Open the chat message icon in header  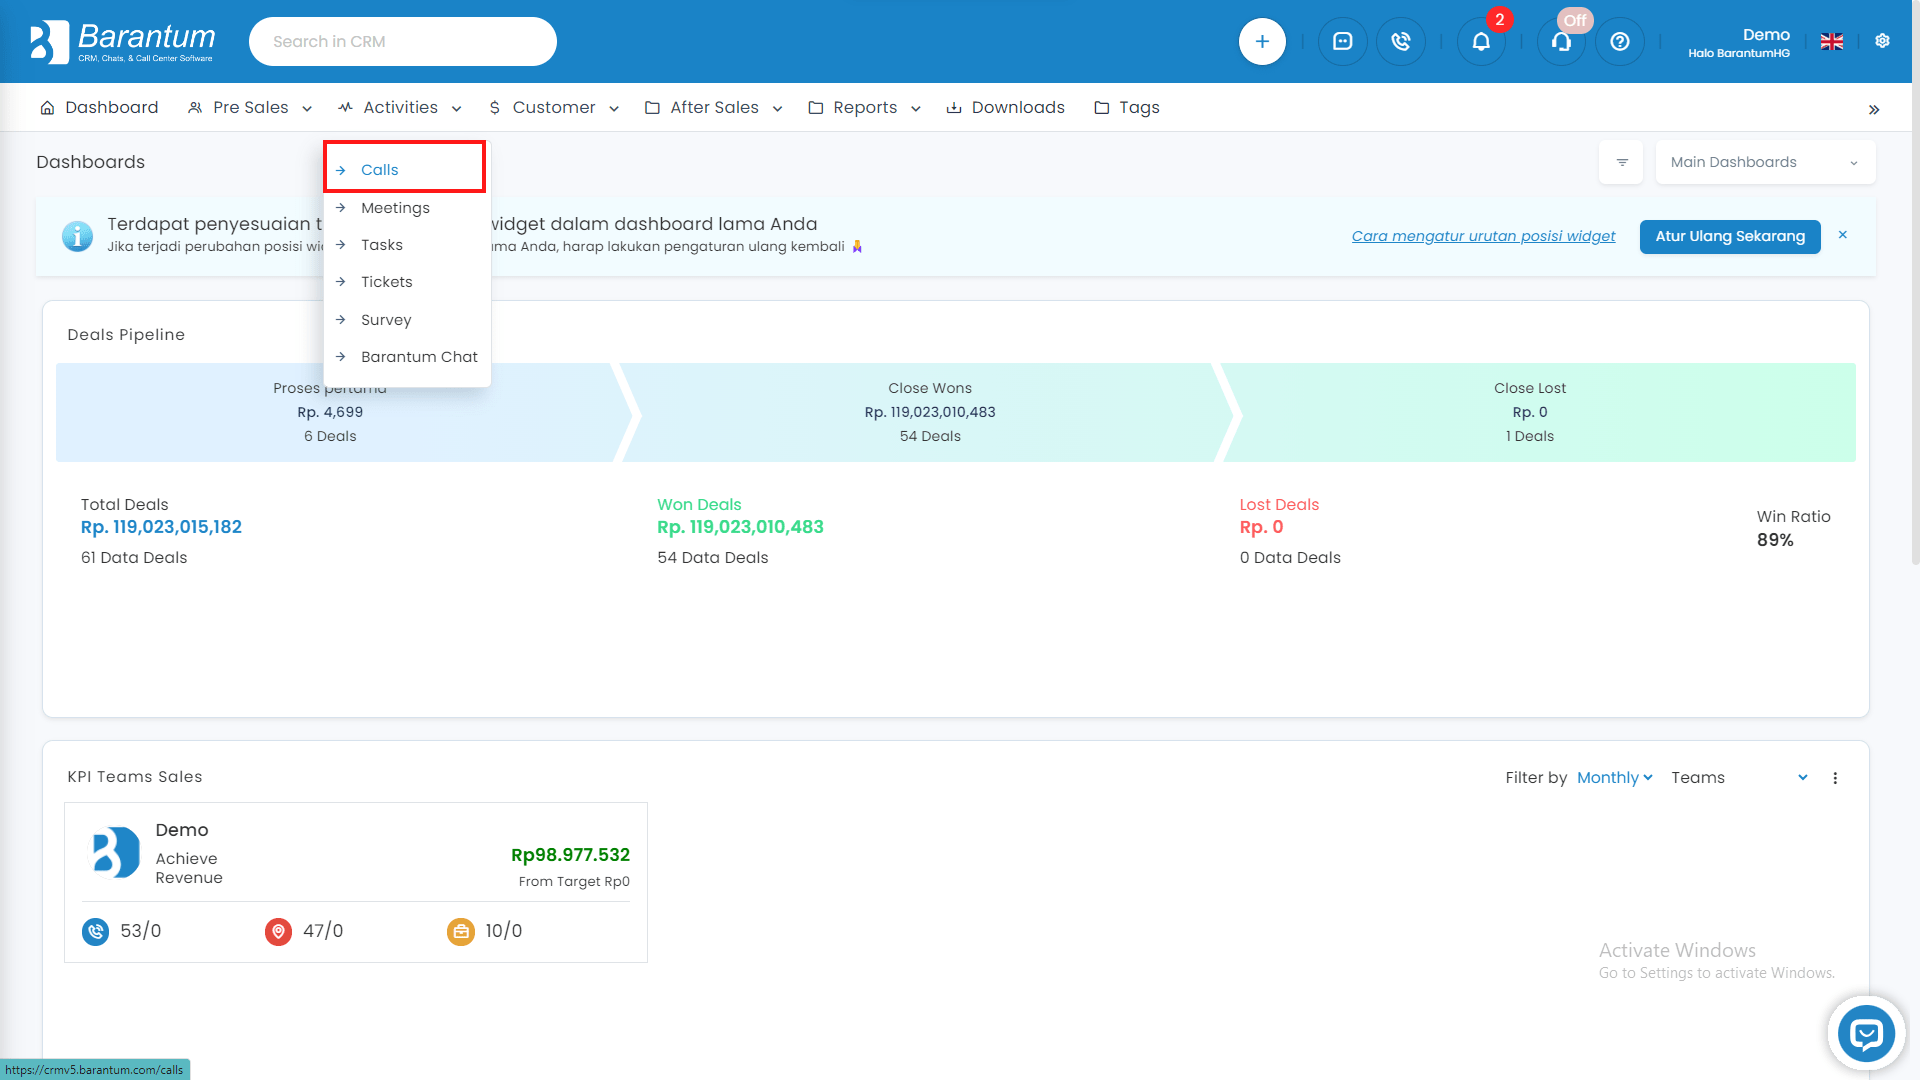(x=1342, y=41)
